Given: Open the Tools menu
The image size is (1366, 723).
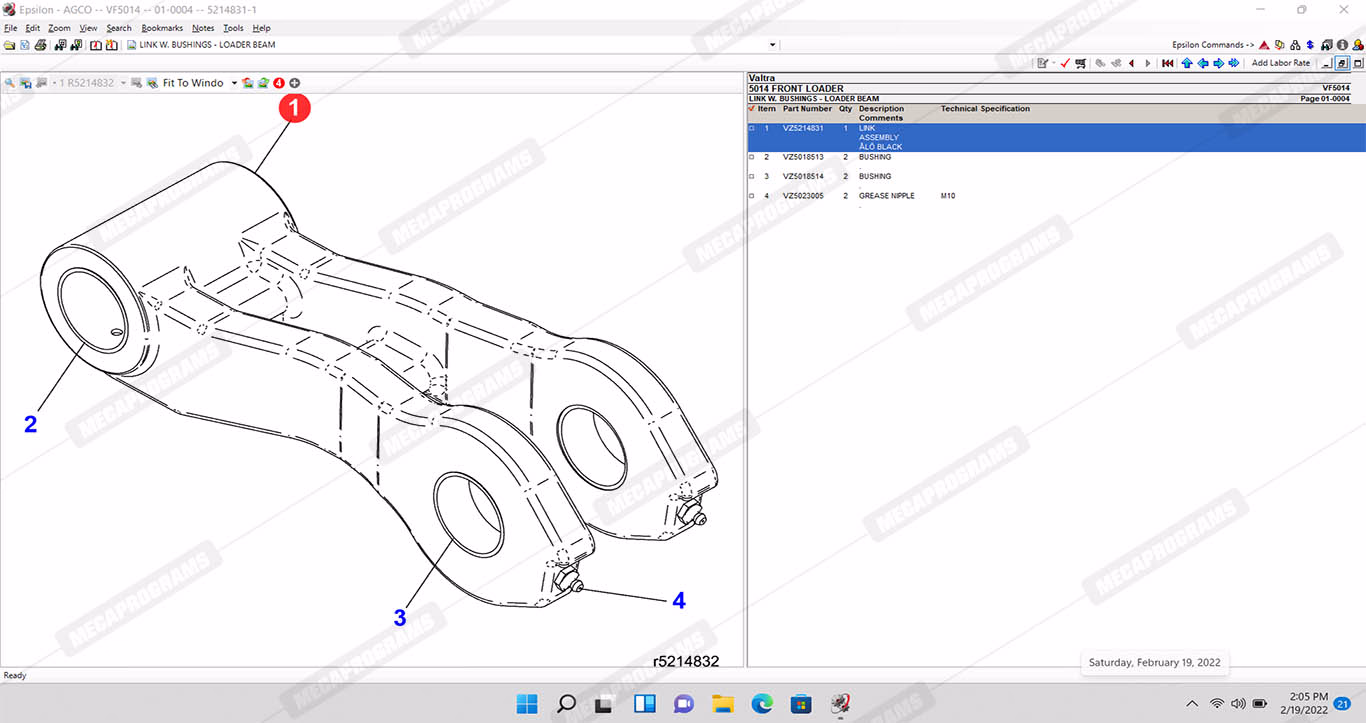Looking at the screenshot, I should click(x=233, y=28).
